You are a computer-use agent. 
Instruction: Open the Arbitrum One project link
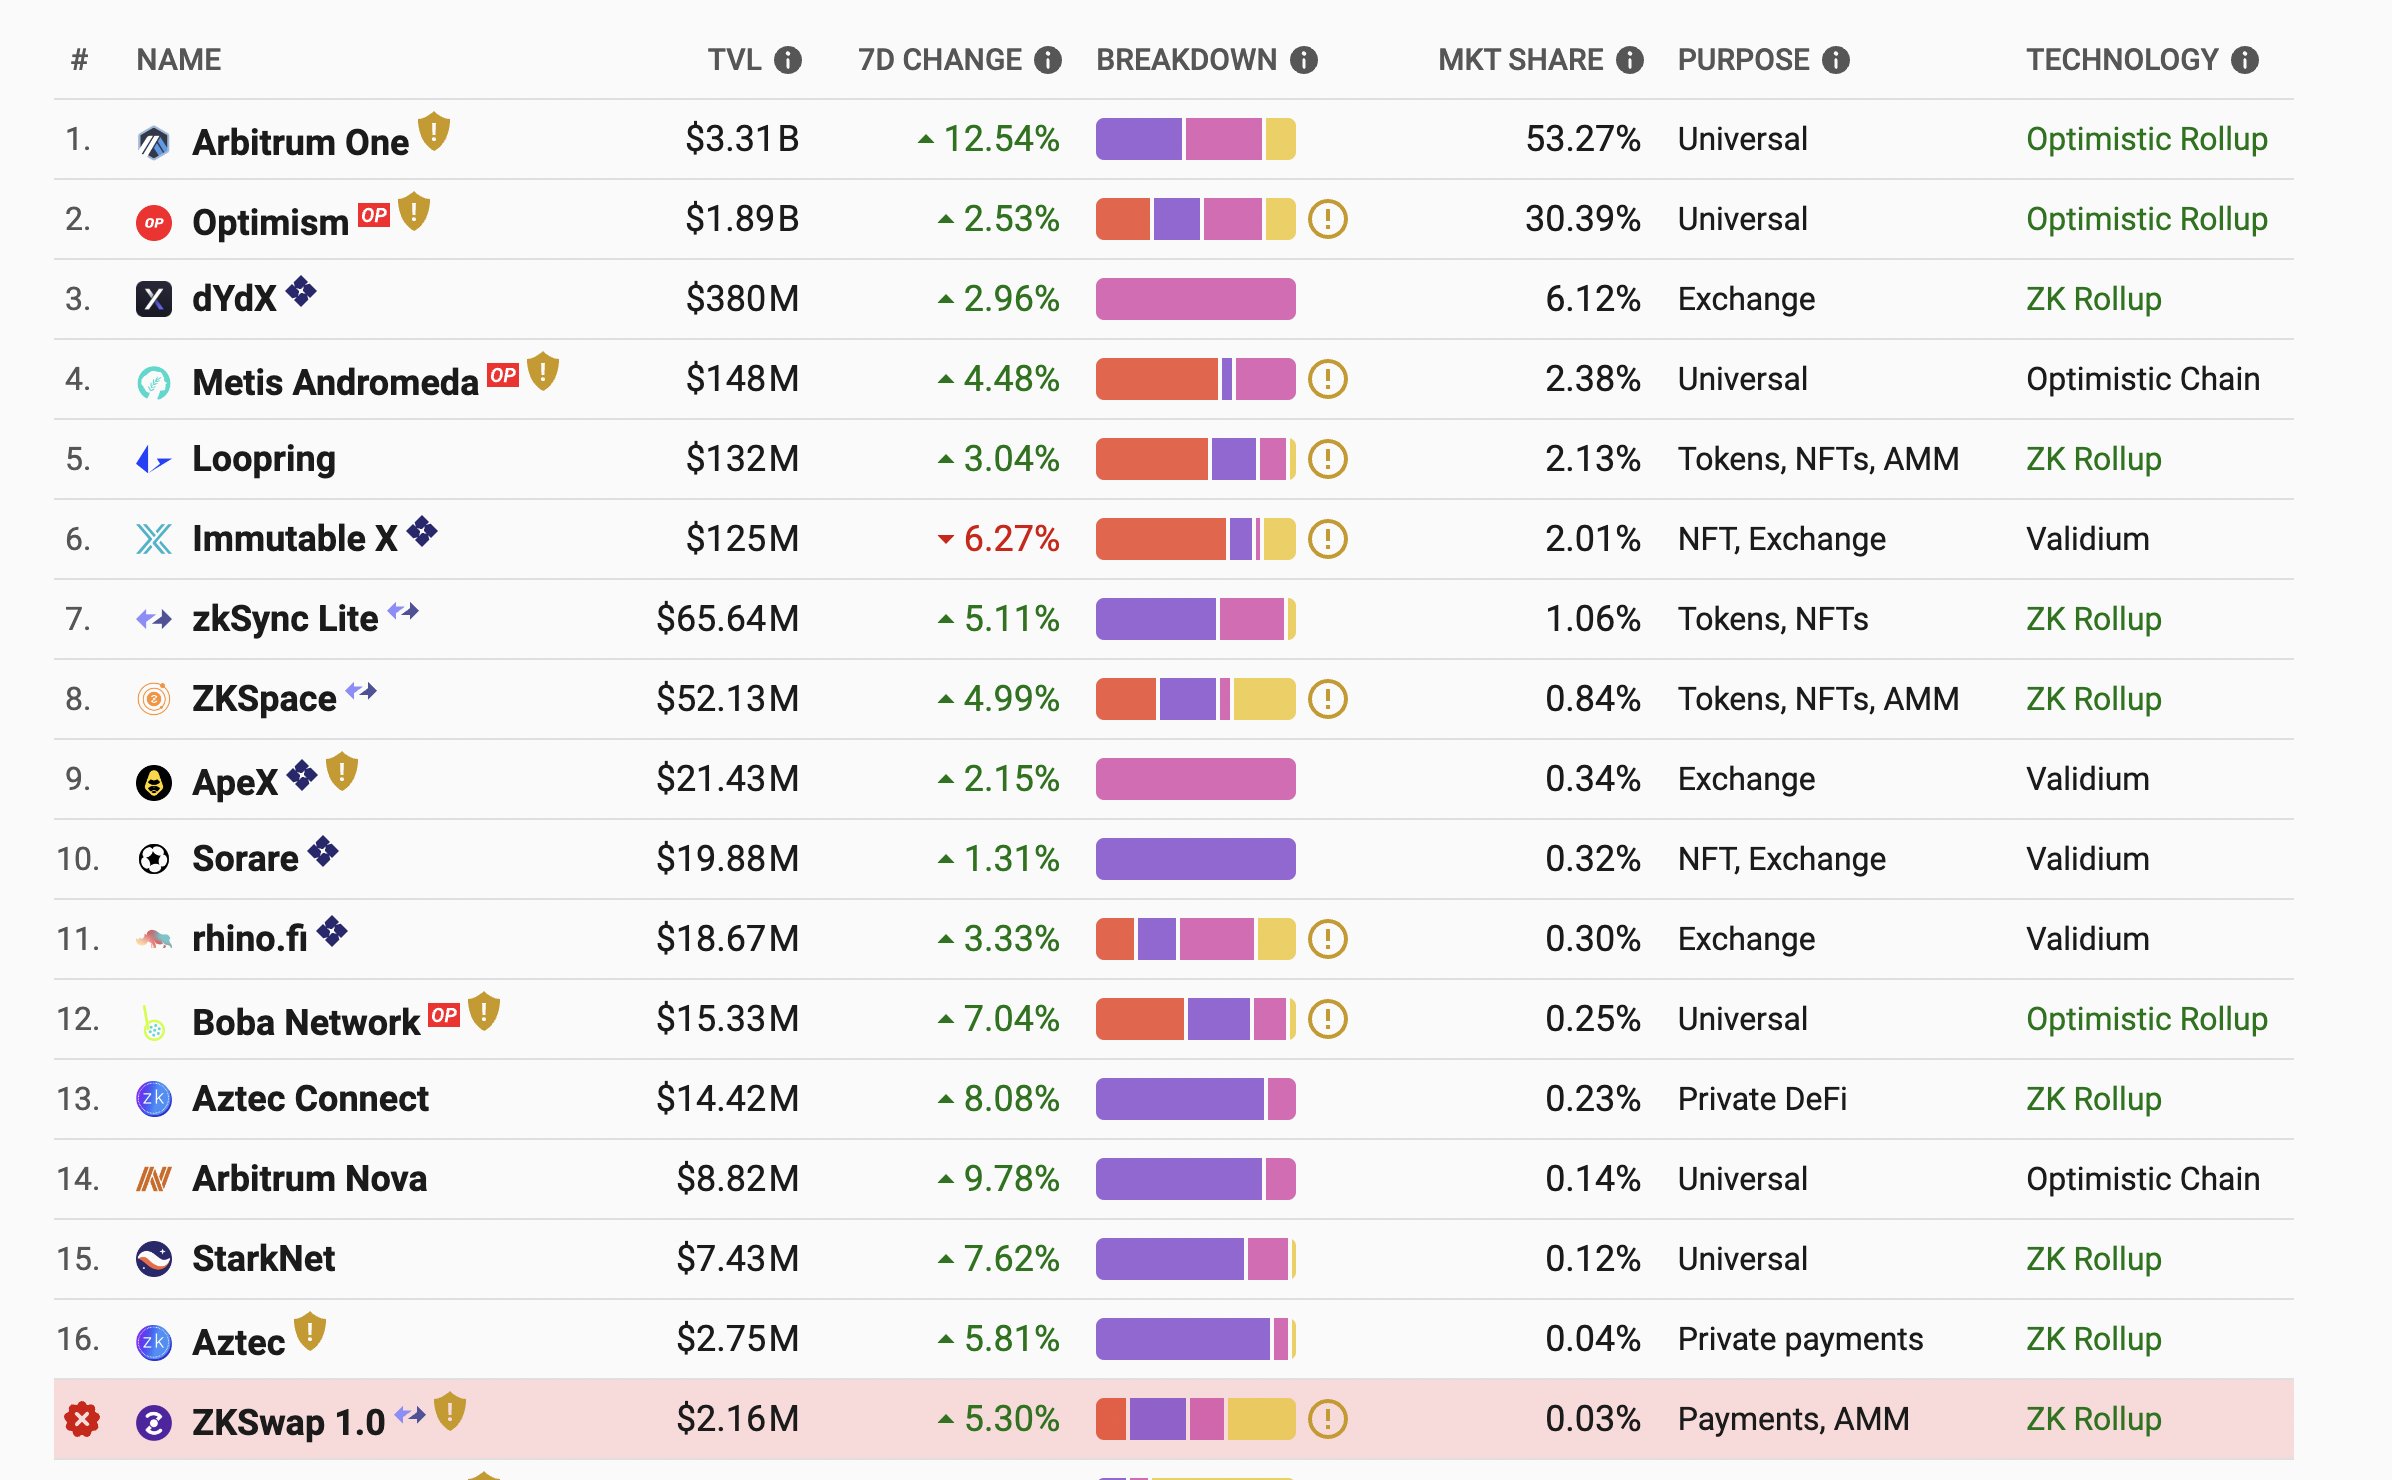point(301,142)
